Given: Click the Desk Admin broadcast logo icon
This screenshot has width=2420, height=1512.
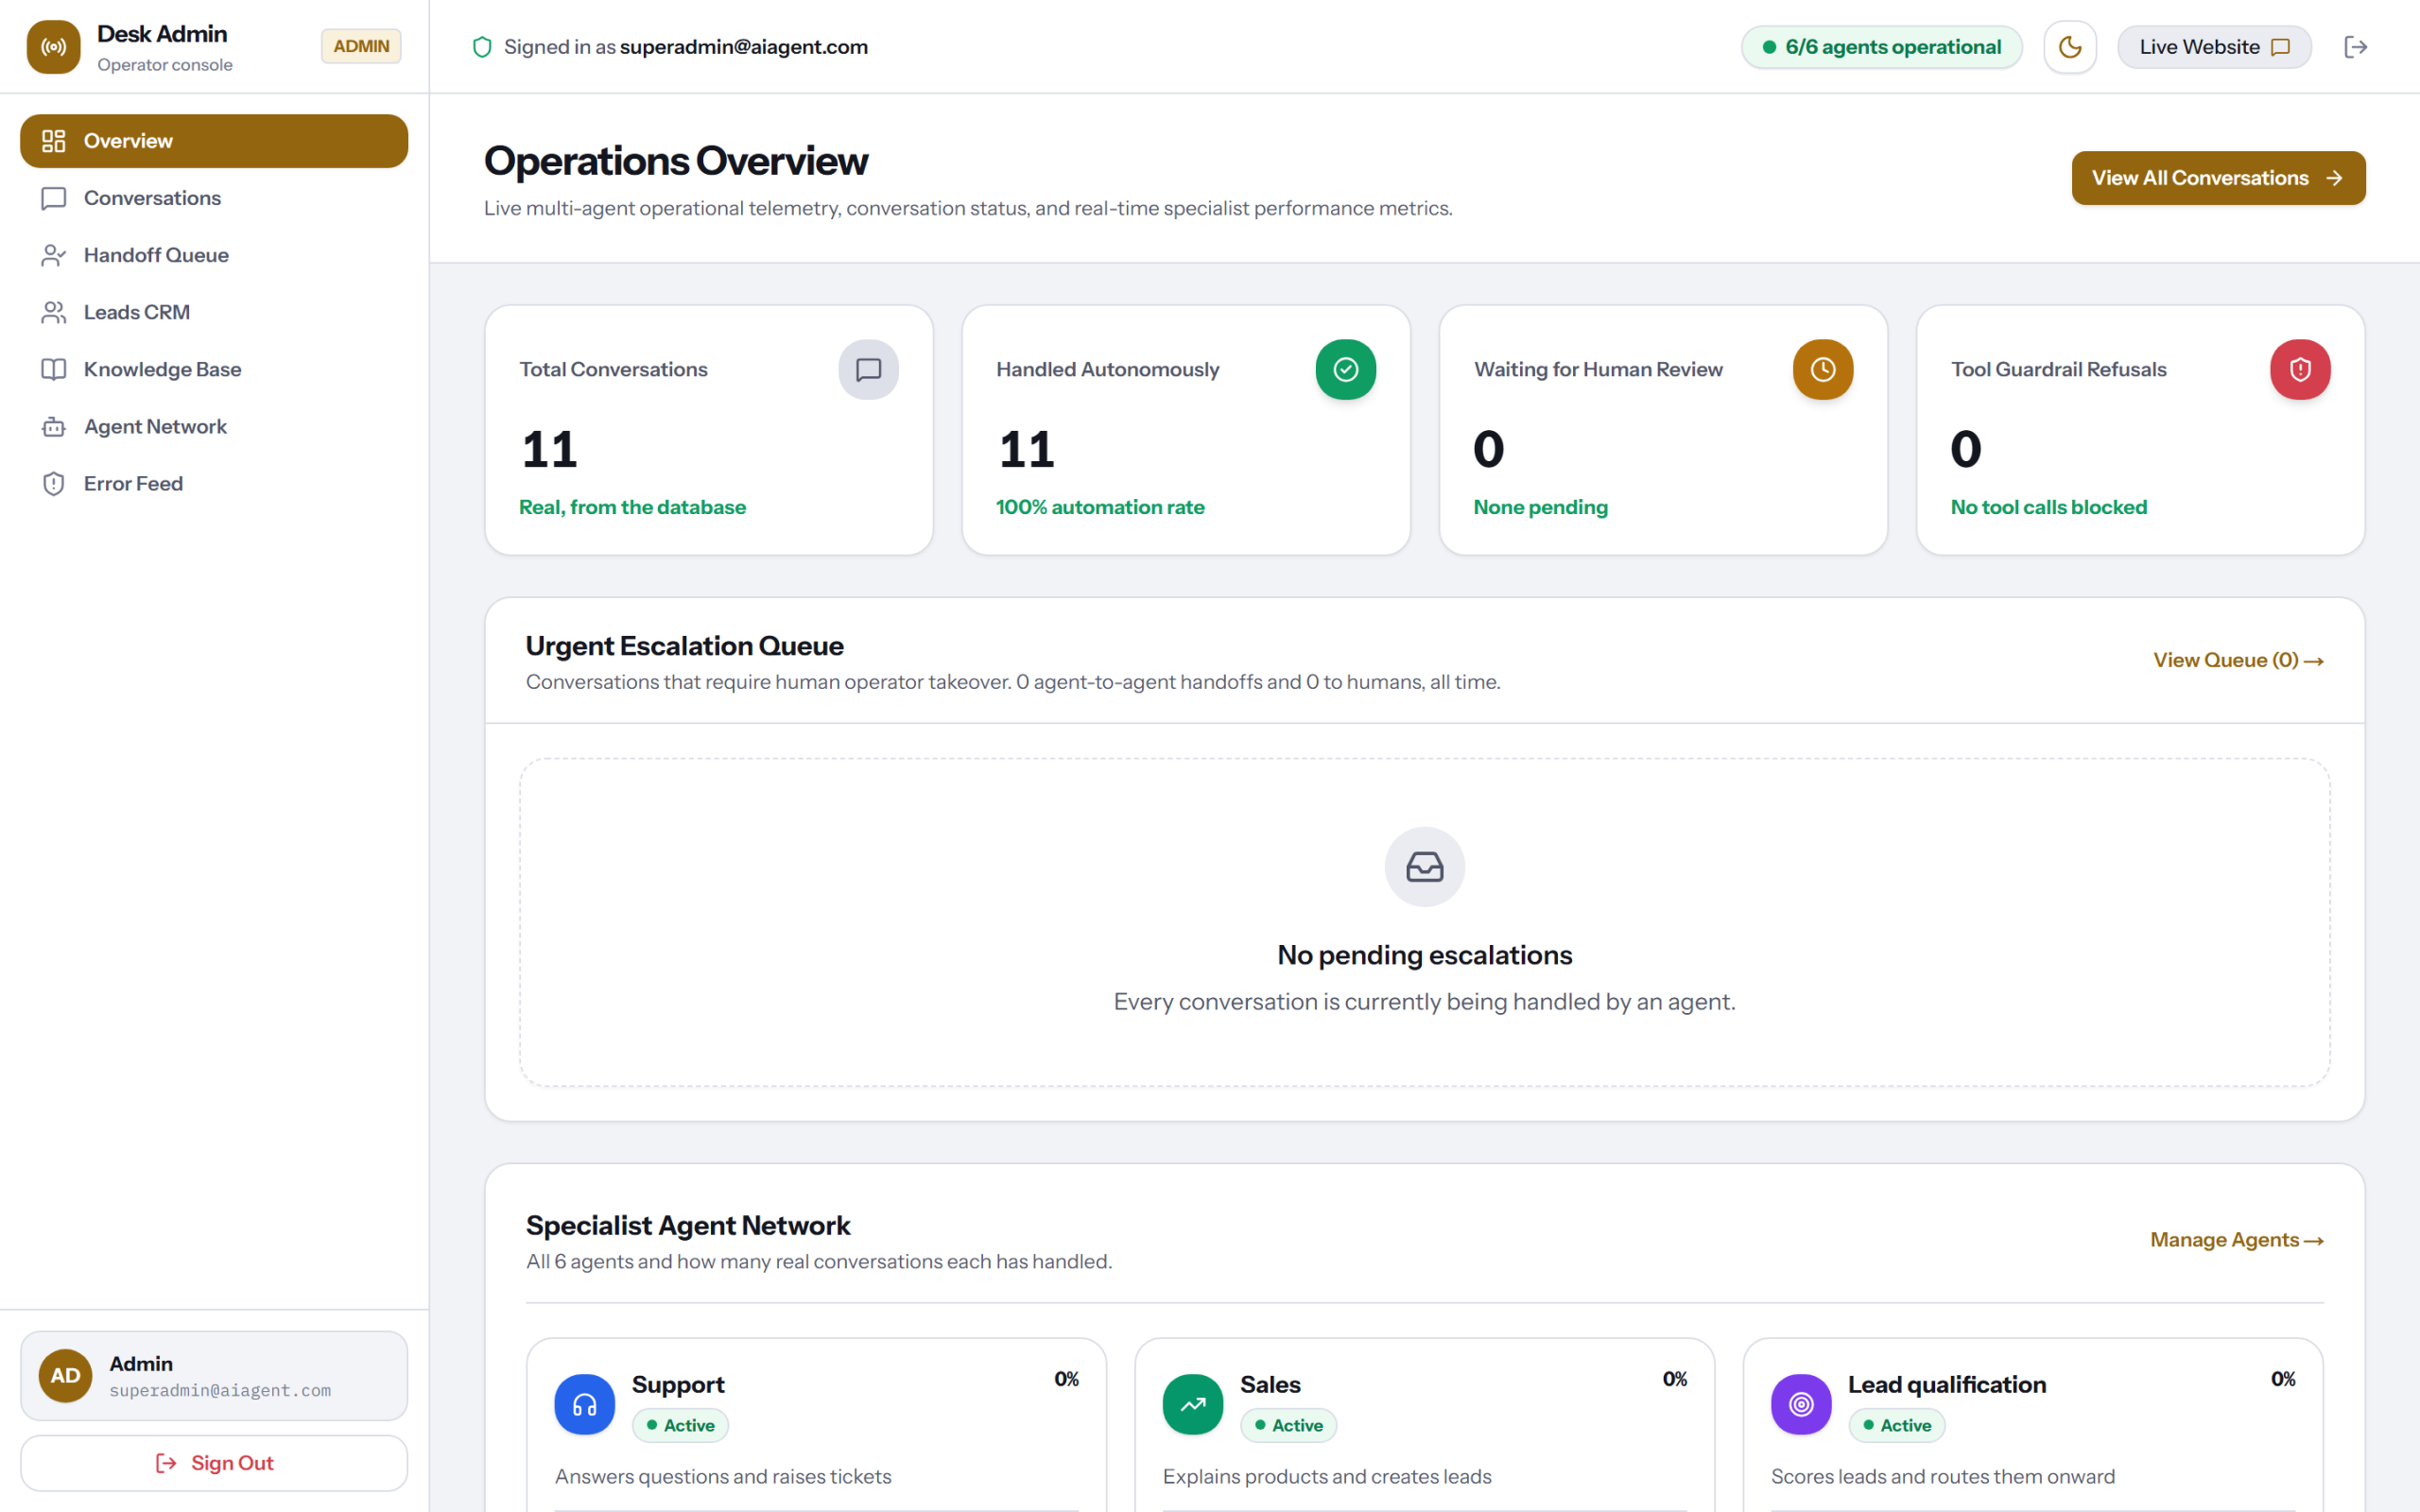Looking at the screenshot, I should pos(53,47).
